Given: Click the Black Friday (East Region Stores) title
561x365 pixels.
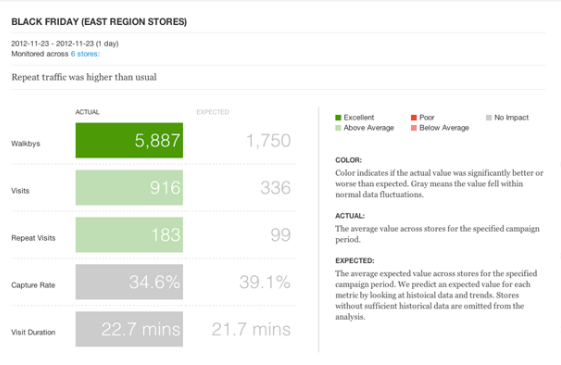Looking at the screenshot, I should coord(99,22).
